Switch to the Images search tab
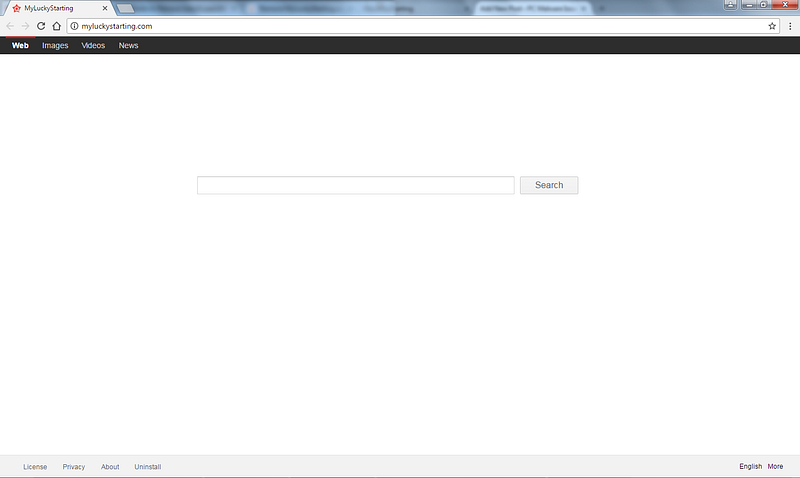The image size is (800, 478). tap(55, 45)
